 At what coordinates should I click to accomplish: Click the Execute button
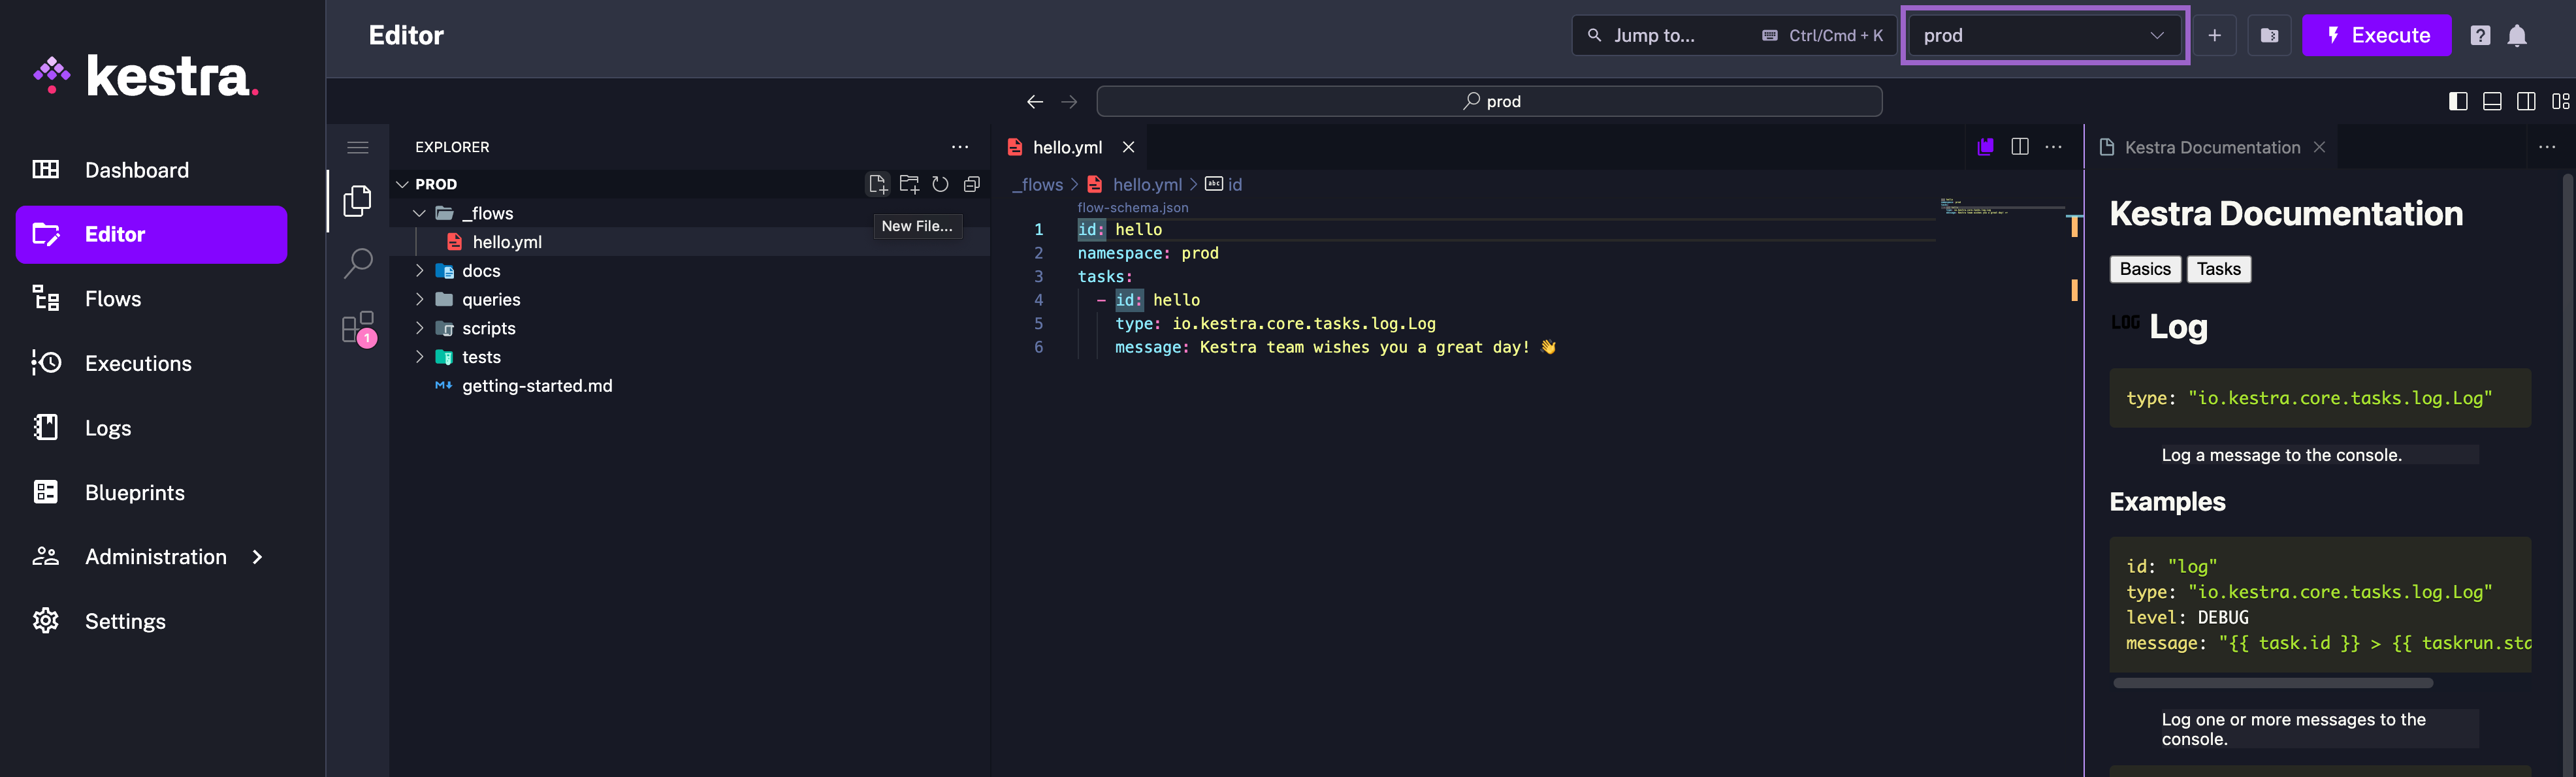pyautogui.click(x=2377, y=35)
